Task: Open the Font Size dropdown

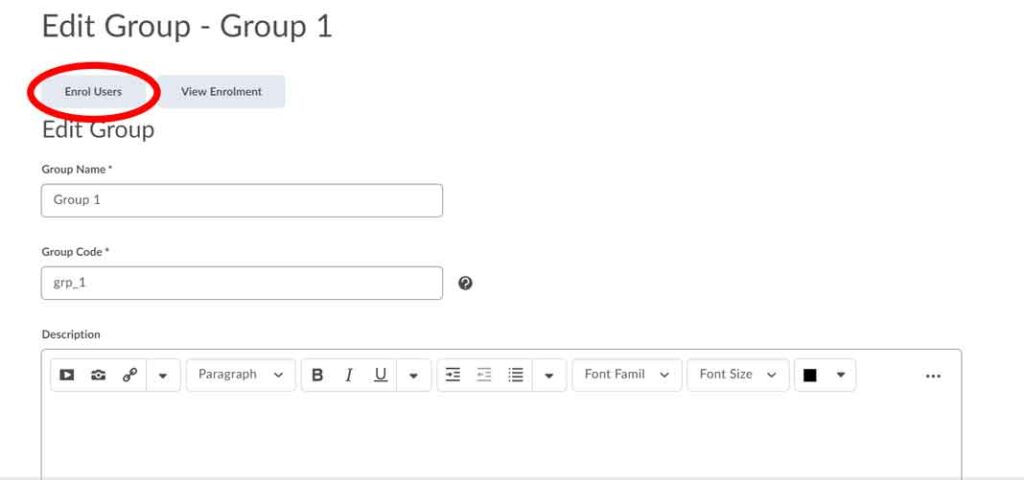Action: [x=738, y=375]
